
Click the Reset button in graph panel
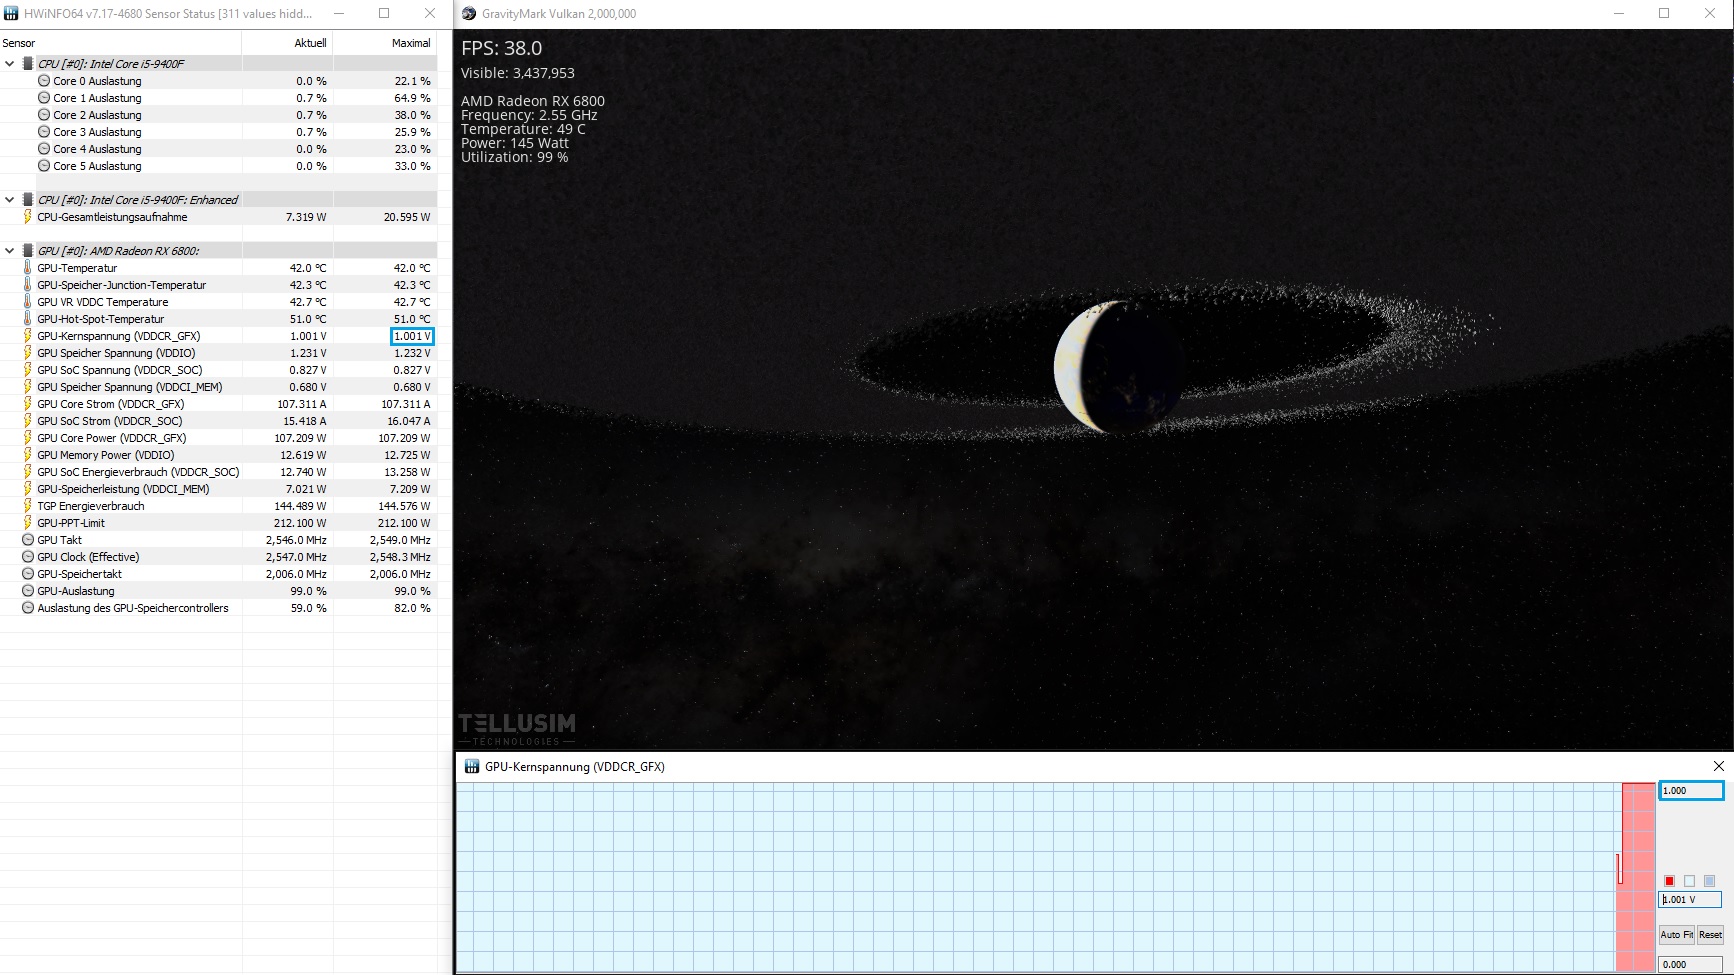[x=1711, y=935]
